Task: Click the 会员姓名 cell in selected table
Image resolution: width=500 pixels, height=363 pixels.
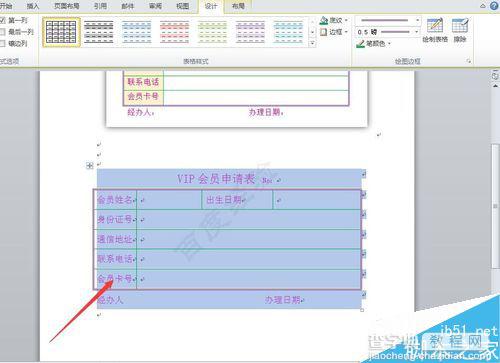Action: 115,199
